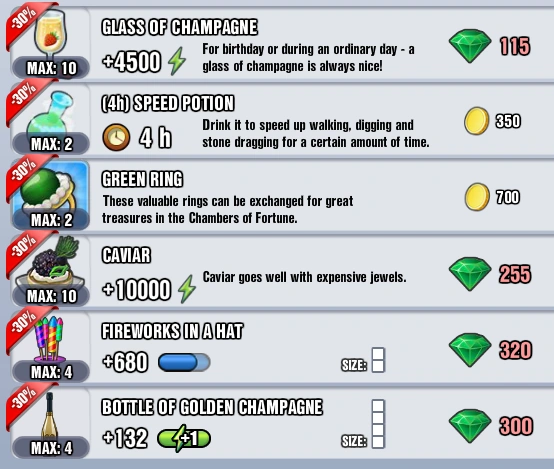Click the gold coin icon beside 700

[x=477, y=197]
